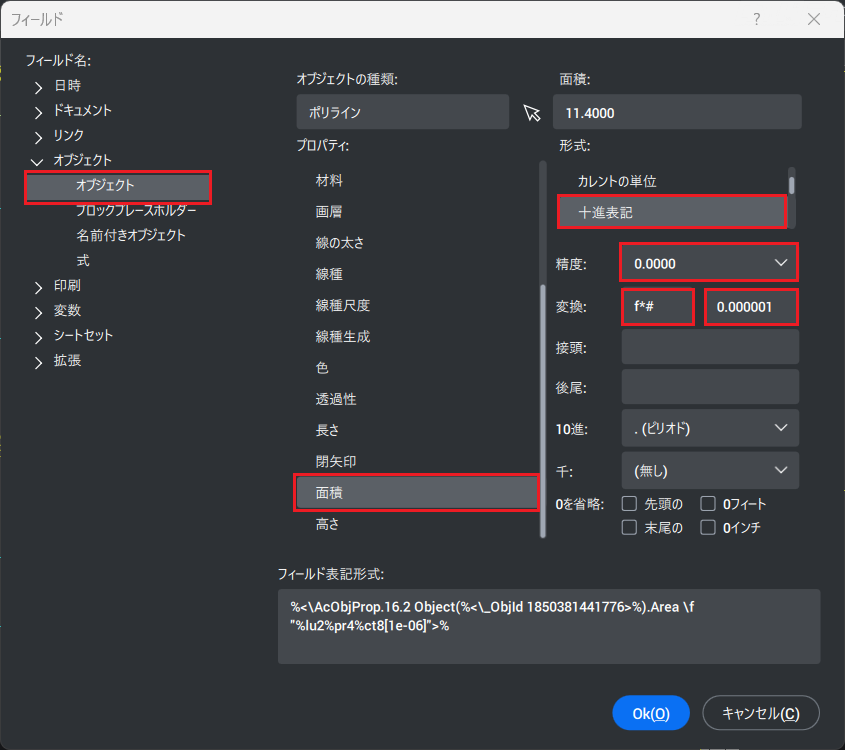Click the select object arrow icon
Viewport: 845px width, 750px height.
coord(531,113)
